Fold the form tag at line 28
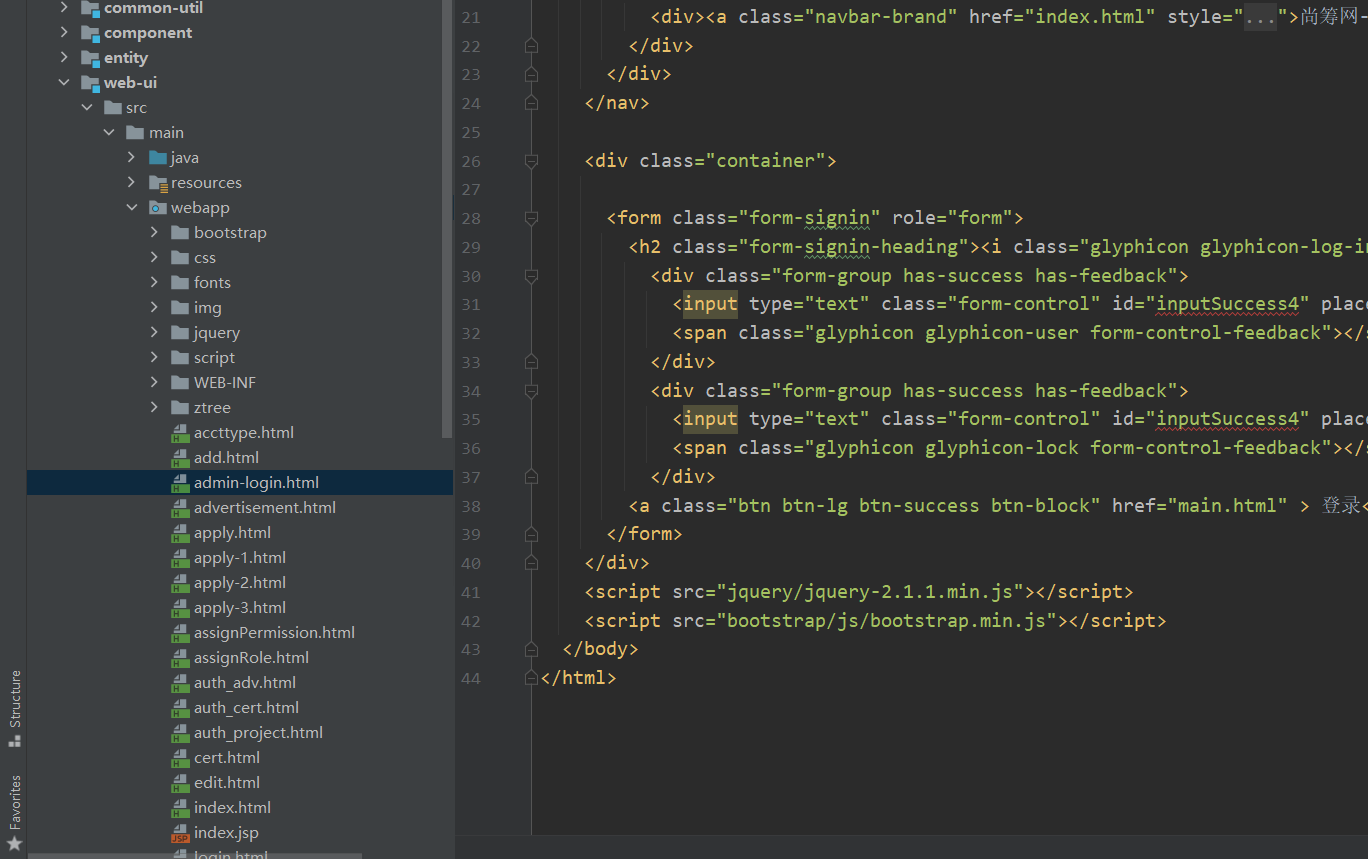 pyautogui.click(x=531, y=218)
